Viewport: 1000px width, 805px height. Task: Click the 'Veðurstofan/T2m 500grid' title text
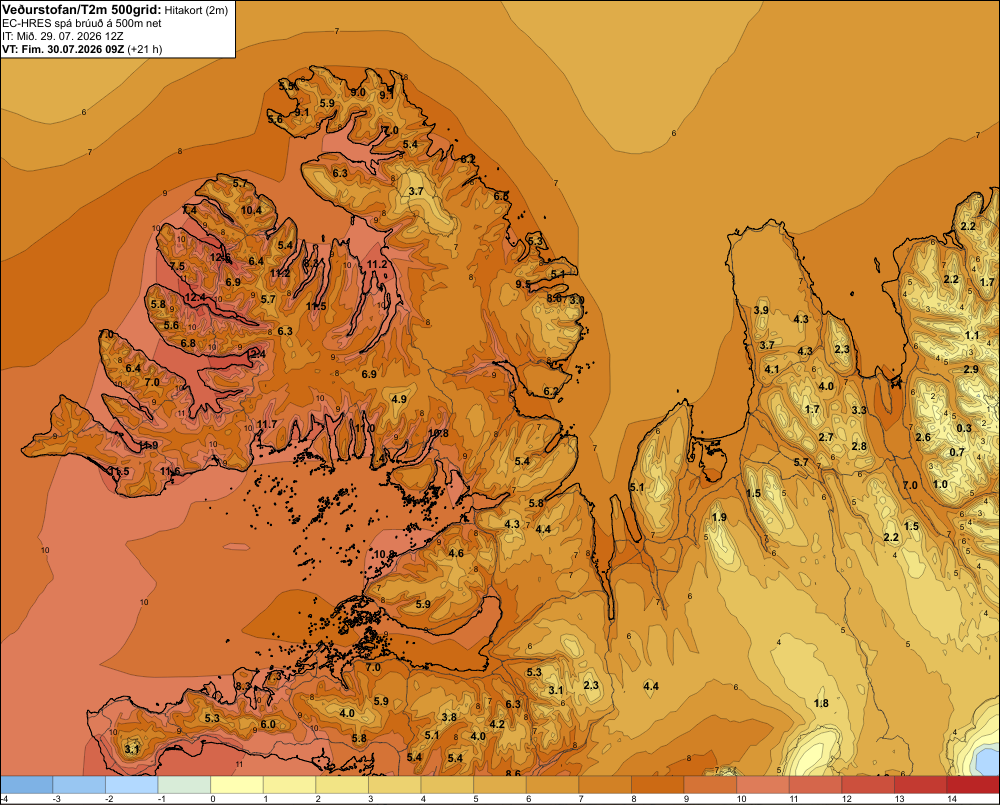82,10
